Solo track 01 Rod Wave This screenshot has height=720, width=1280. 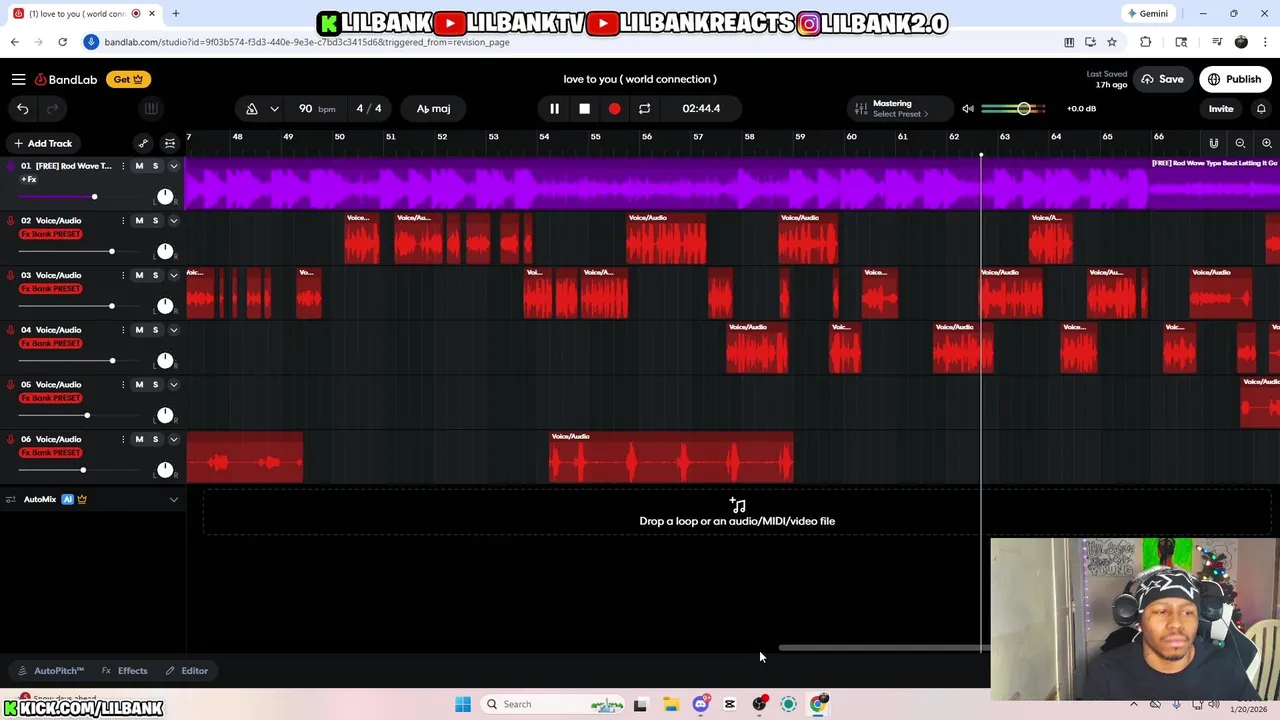[x=155, y=166]
